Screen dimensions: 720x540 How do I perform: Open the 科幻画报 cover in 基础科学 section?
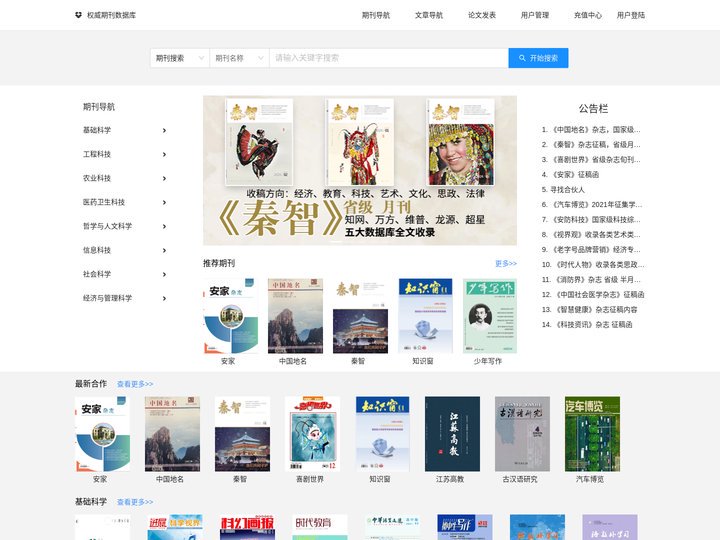coord(248,527)
